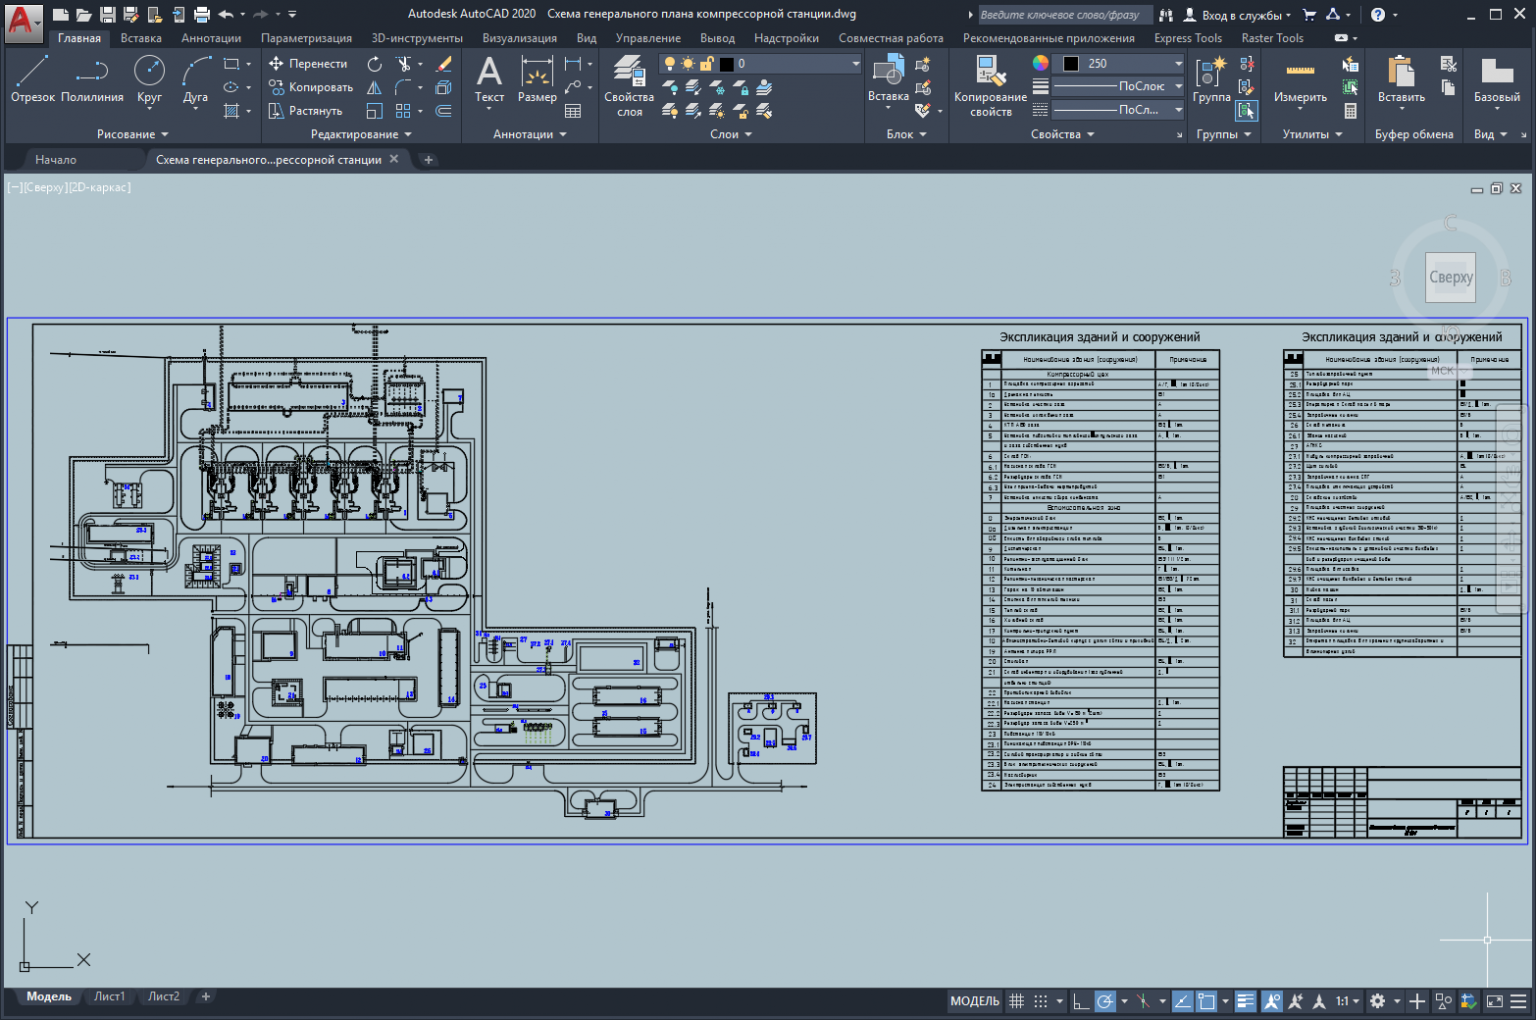Select the scale tool icon
The height and width of the screenshot is (1020, 1536).
pyautogui.click(x=374, y=111)
